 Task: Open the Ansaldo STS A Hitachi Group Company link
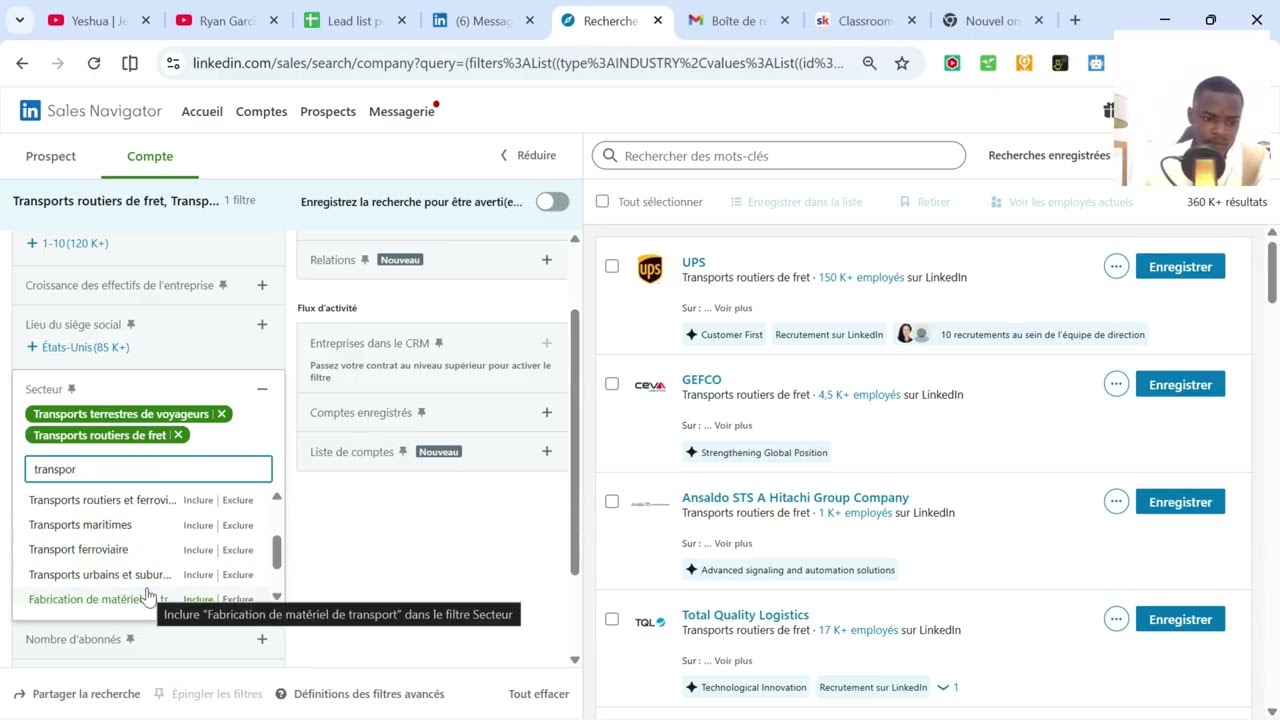pyautogui.click(x=795, y=497)
